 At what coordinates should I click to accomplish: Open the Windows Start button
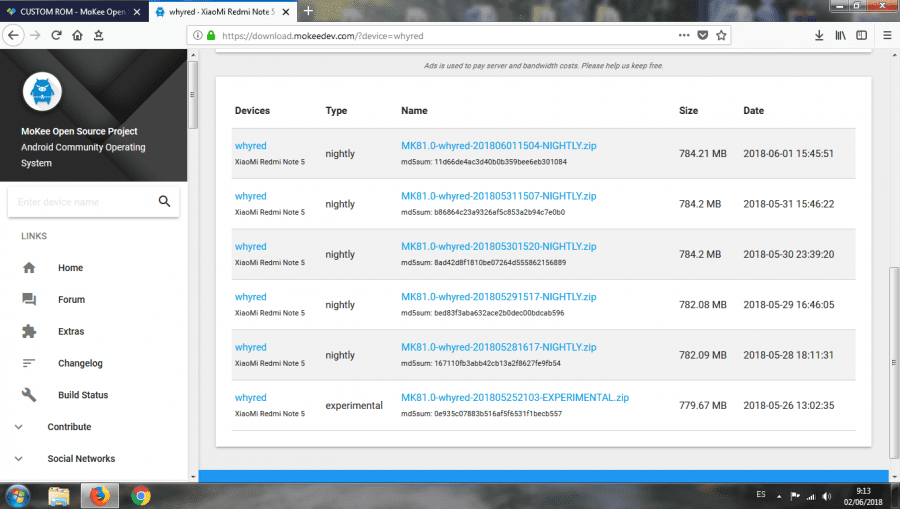pos(17,496)
